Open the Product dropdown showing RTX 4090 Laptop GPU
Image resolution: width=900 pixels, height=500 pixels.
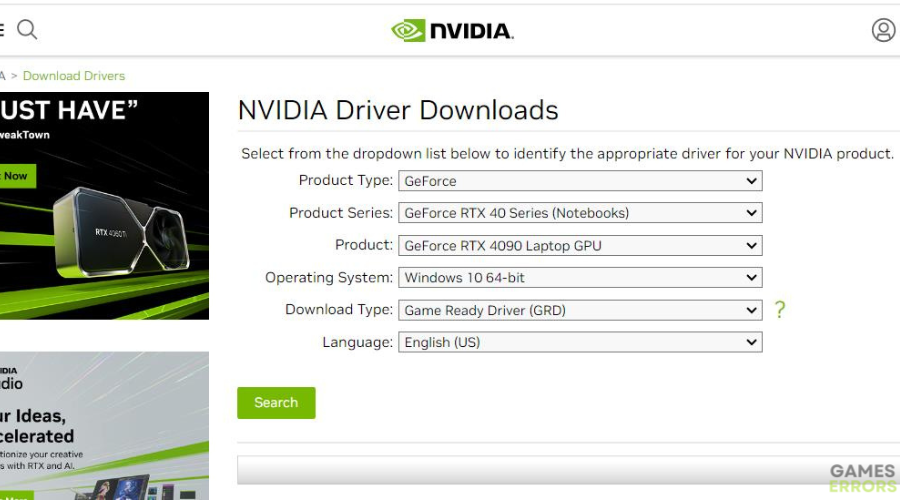(580, 246)
